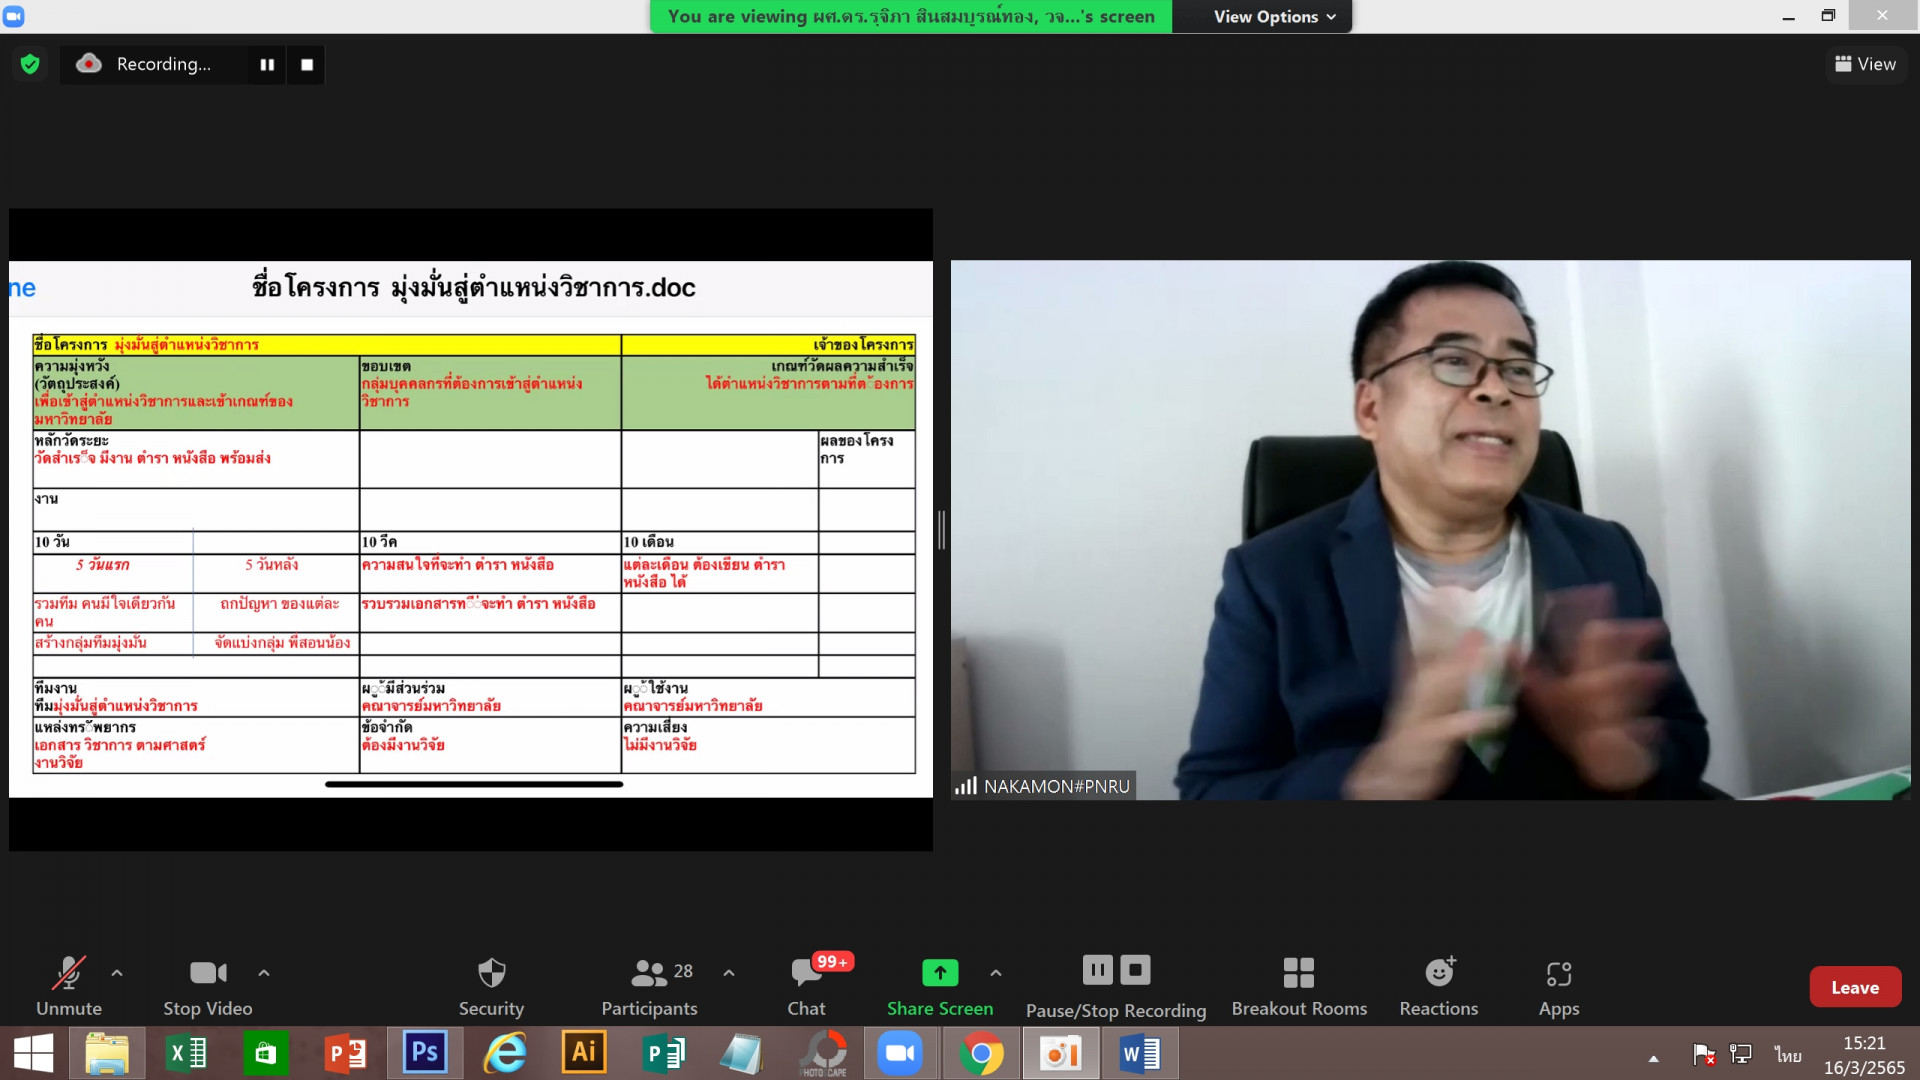This screenshot has height=1080, width=1920.
Task: Click the Zoom logo in the title bar
Action: click(14, 16)
